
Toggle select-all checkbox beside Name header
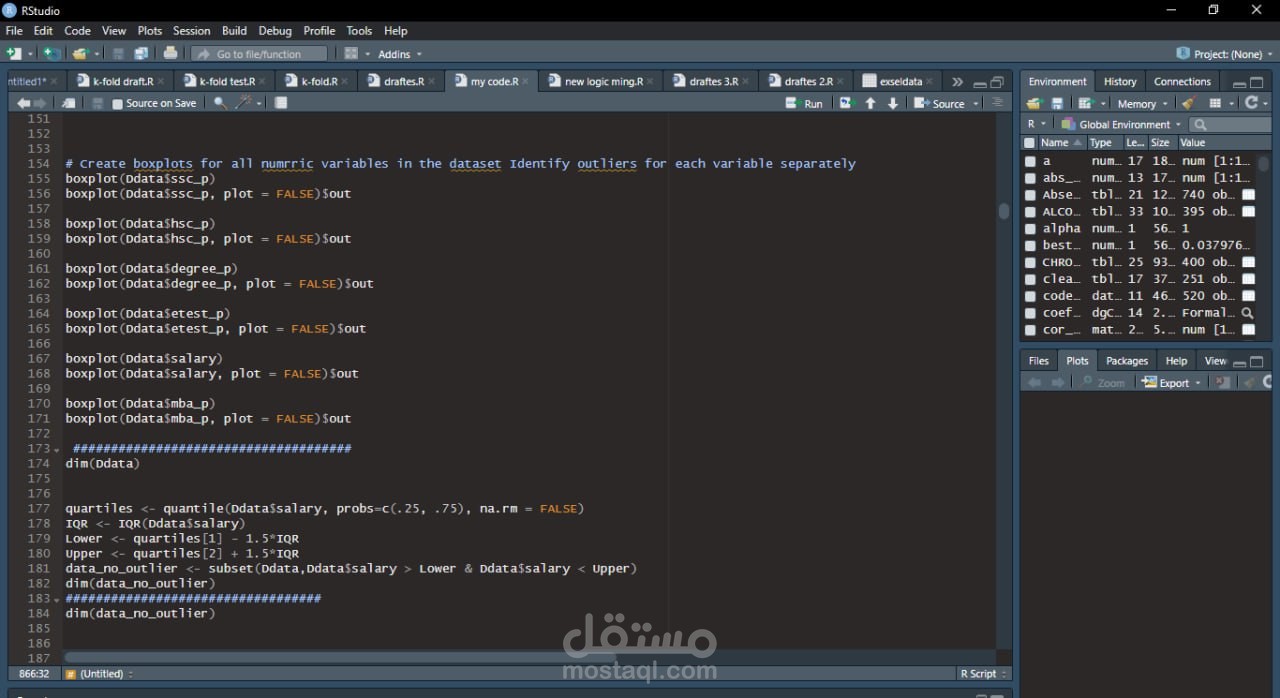(x=1030, y=143)
